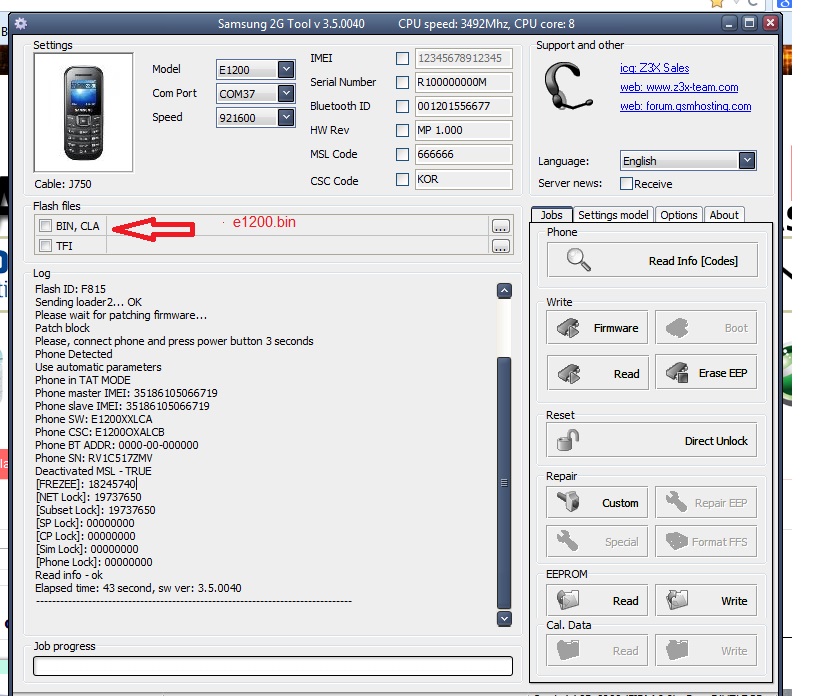This screenshot has width=814, height=696.
Task: Open web: forum.gsmhosting.com link
Action: 685,106
